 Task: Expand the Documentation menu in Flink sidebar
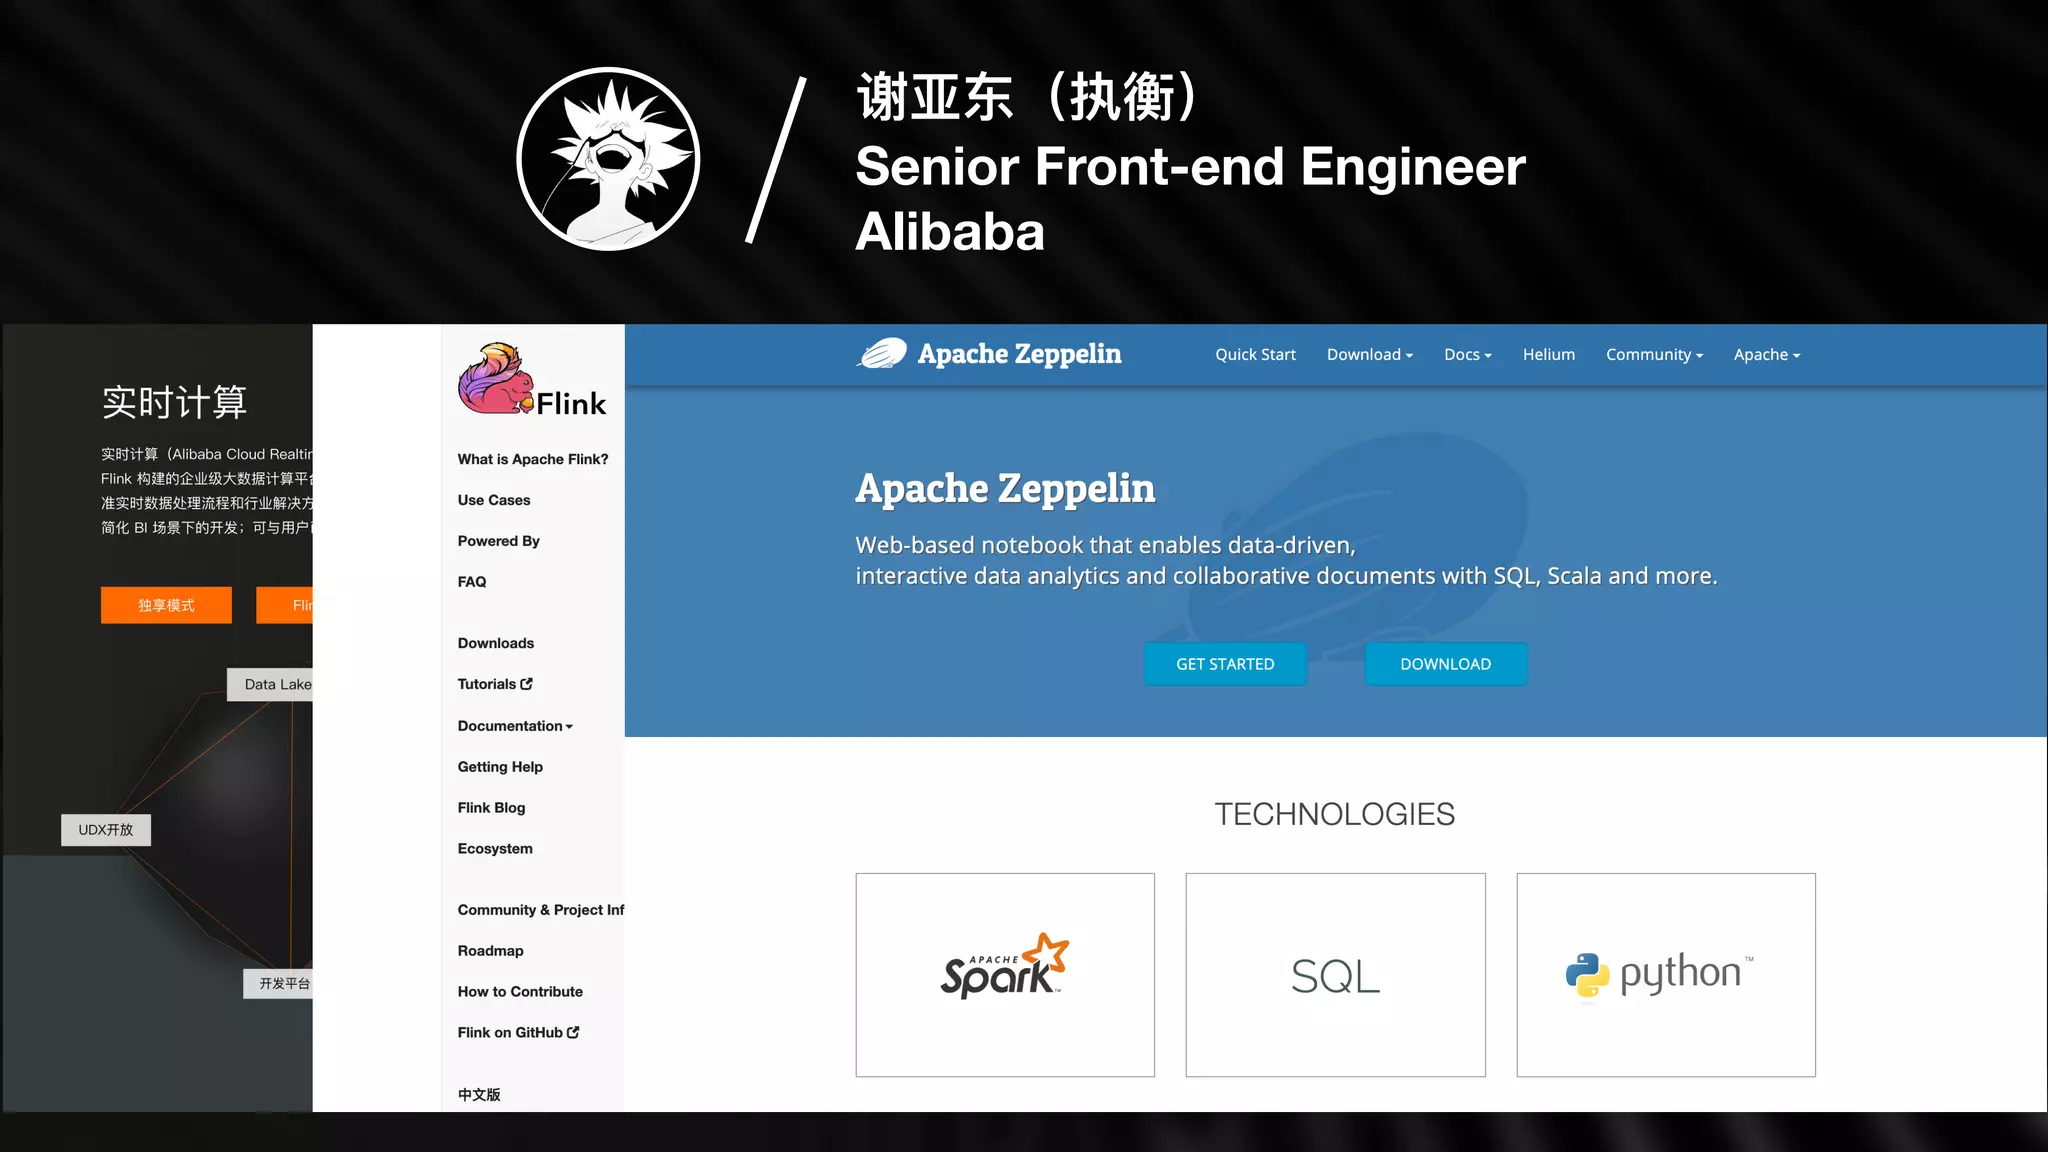pos(515,726)
